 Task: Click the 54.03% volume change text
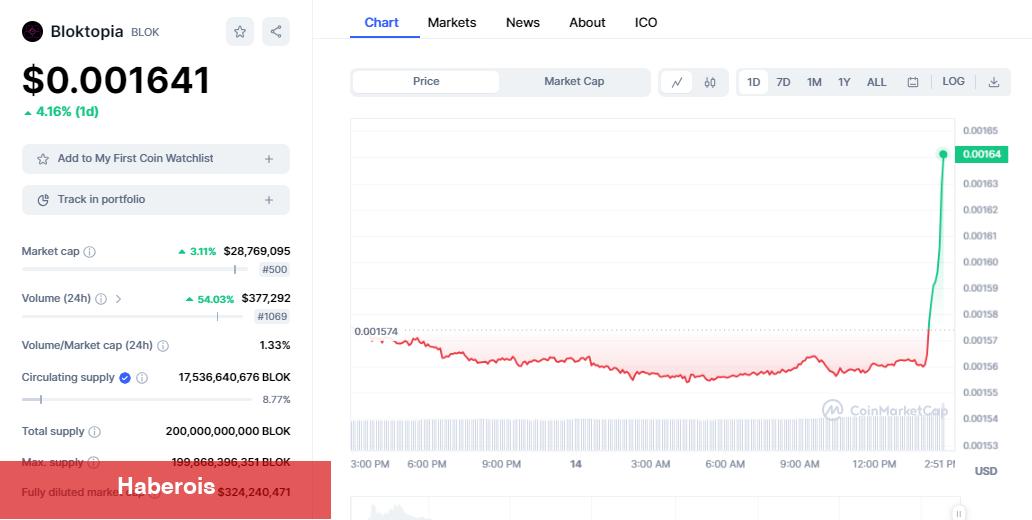pyautogui.click(x=215, y=299)
